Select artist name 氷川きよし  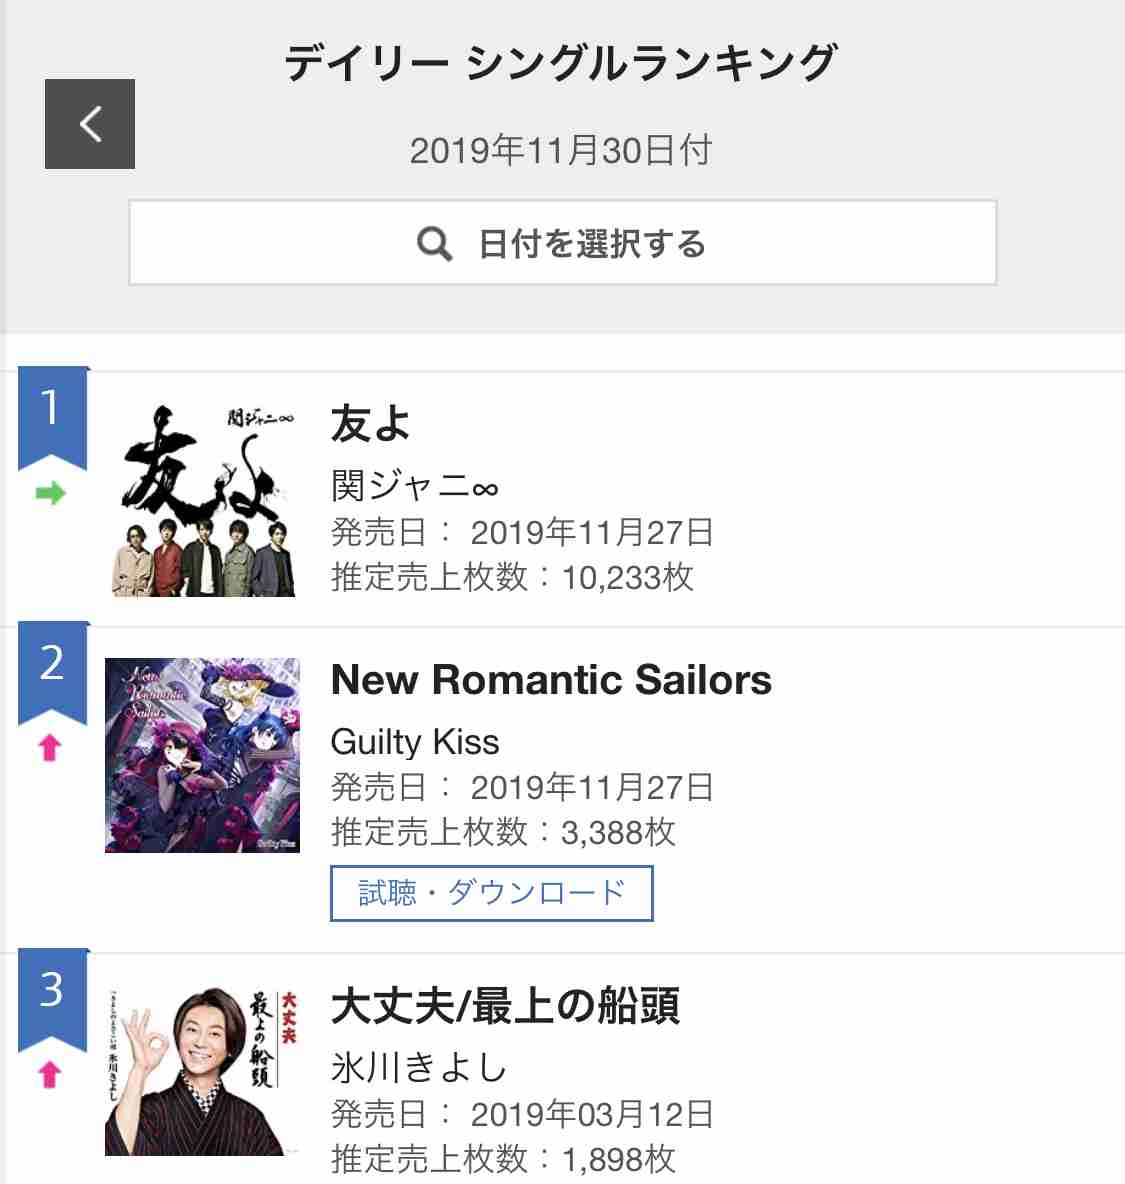419,1068
